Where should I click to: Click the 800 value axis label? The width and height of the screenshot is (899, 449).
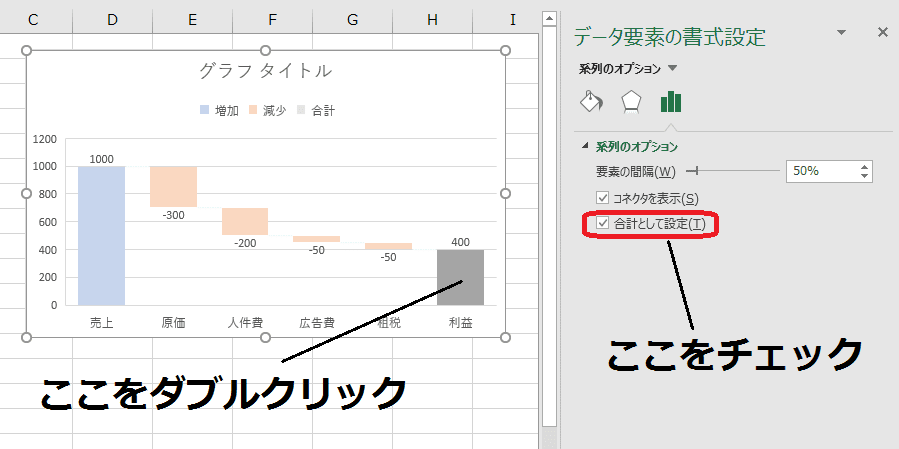pos(48,194)
